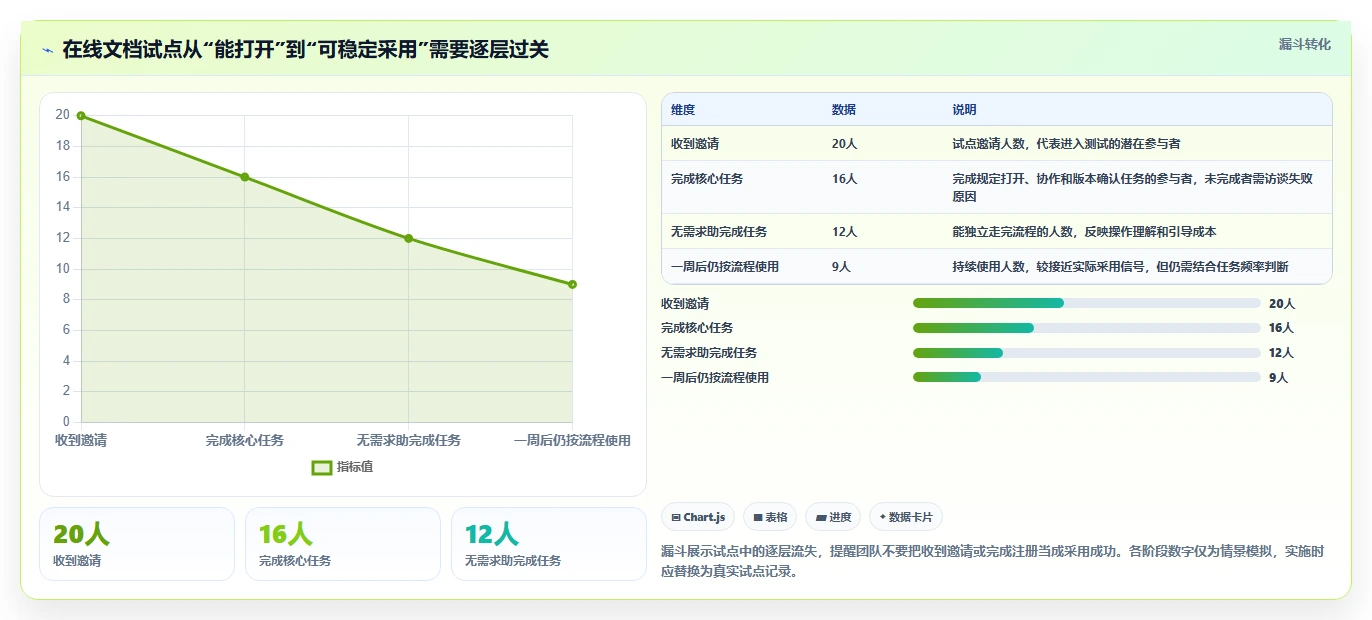
Task: Click the 无需求助完成任务 table row label
Action: pyautogui.click(x=719, y=232)
